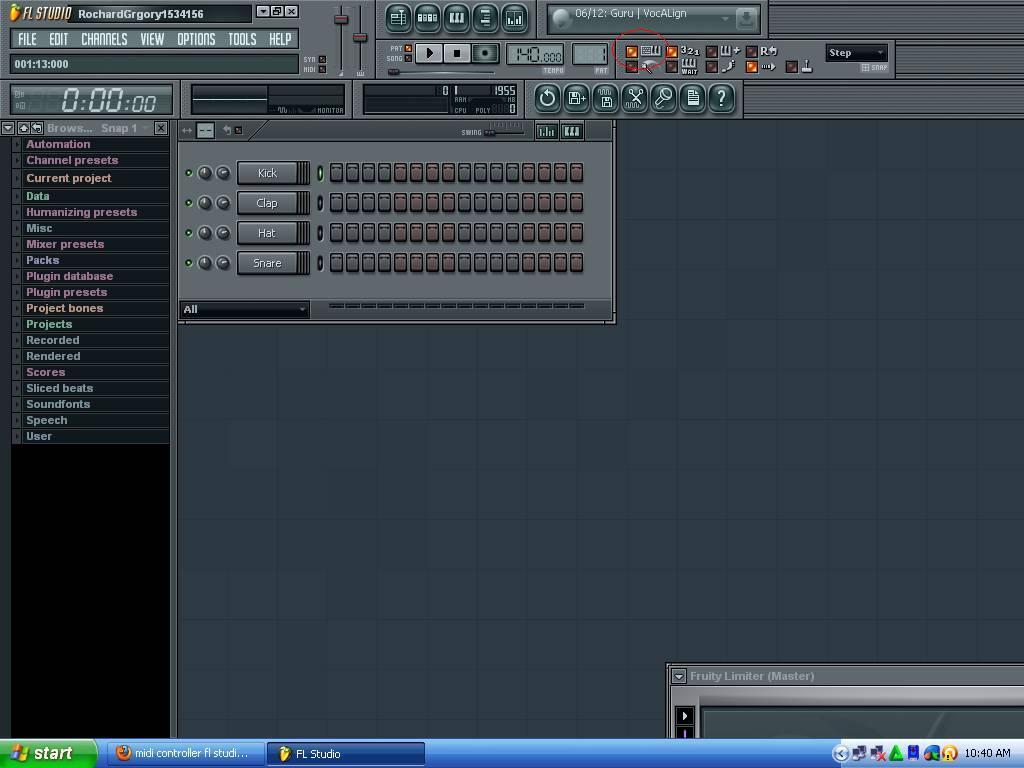Open the channel filter All dropdown
Image resolution: width=1024 pixels, height=768 pixels.
point(244,310)
